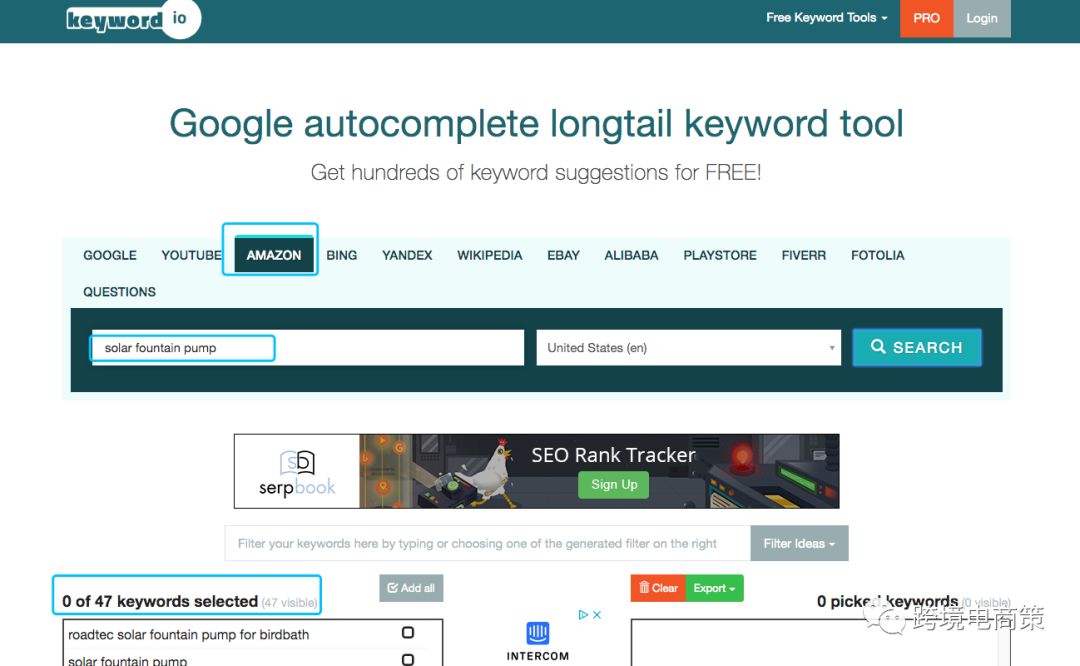Switch to the FIVERR tab
This screenshot has width=1080, height=666.
click(804, 256)
